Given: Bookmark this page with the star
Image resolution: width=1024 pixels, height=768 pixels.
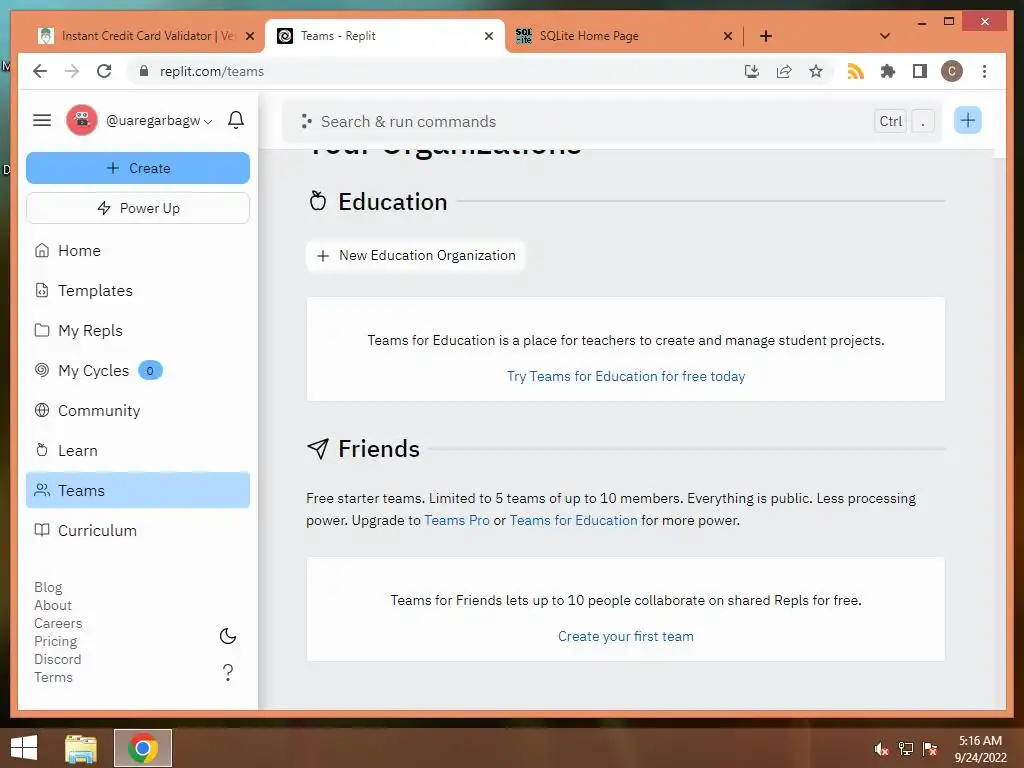Looking at the screenshot, I should coord(816,71).
